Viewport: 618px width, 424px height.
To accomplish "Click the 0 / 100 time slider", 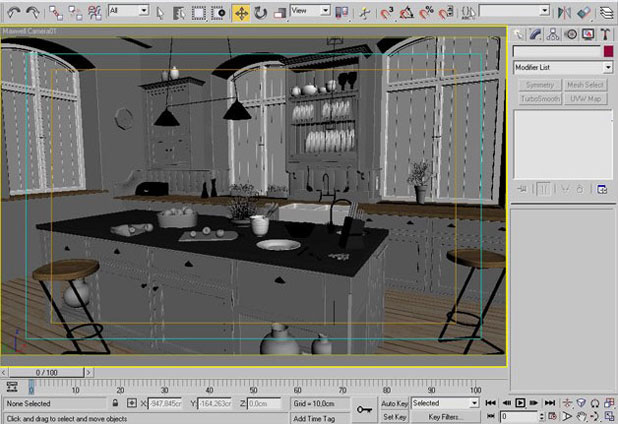I will pyautogui.click(x=47, y=372).
